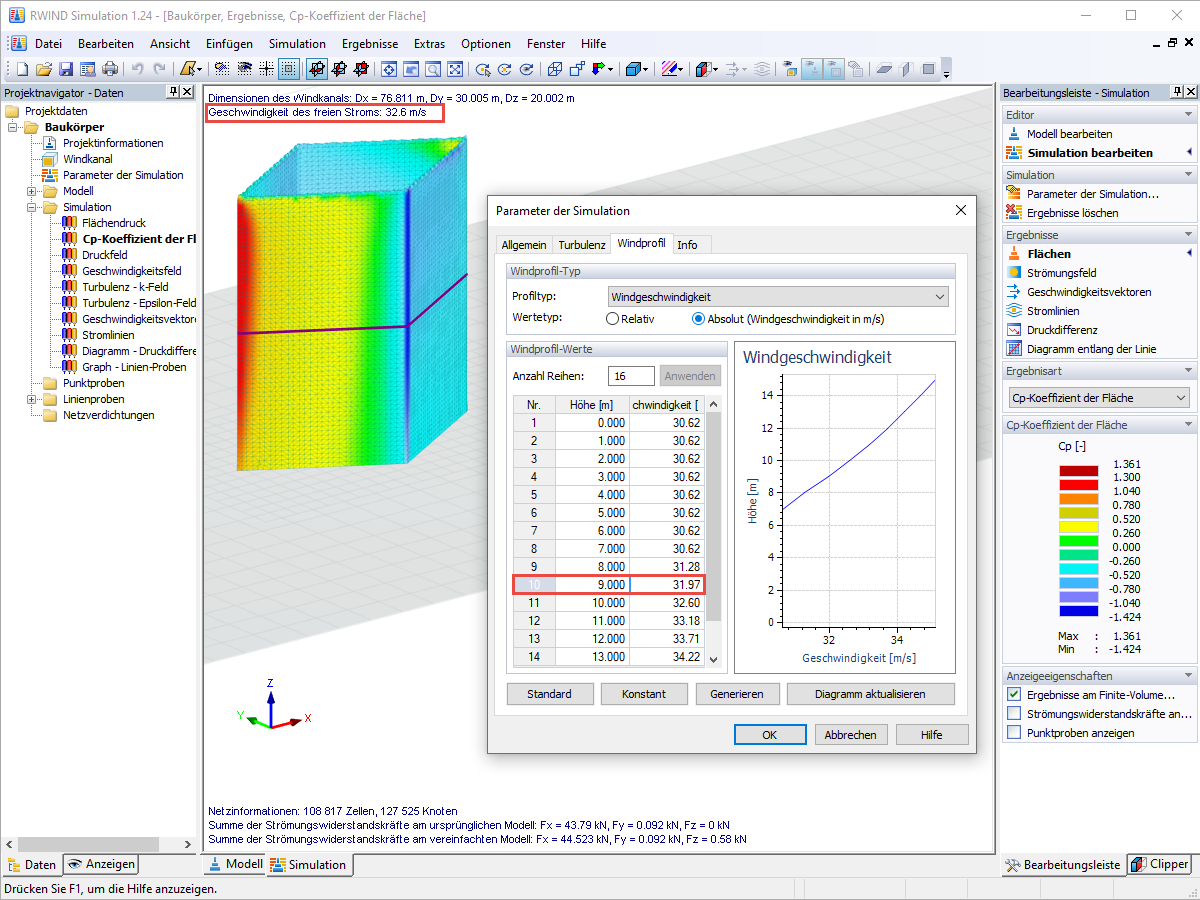Click the Print icon in the toolbar

(x=110, y=69)
